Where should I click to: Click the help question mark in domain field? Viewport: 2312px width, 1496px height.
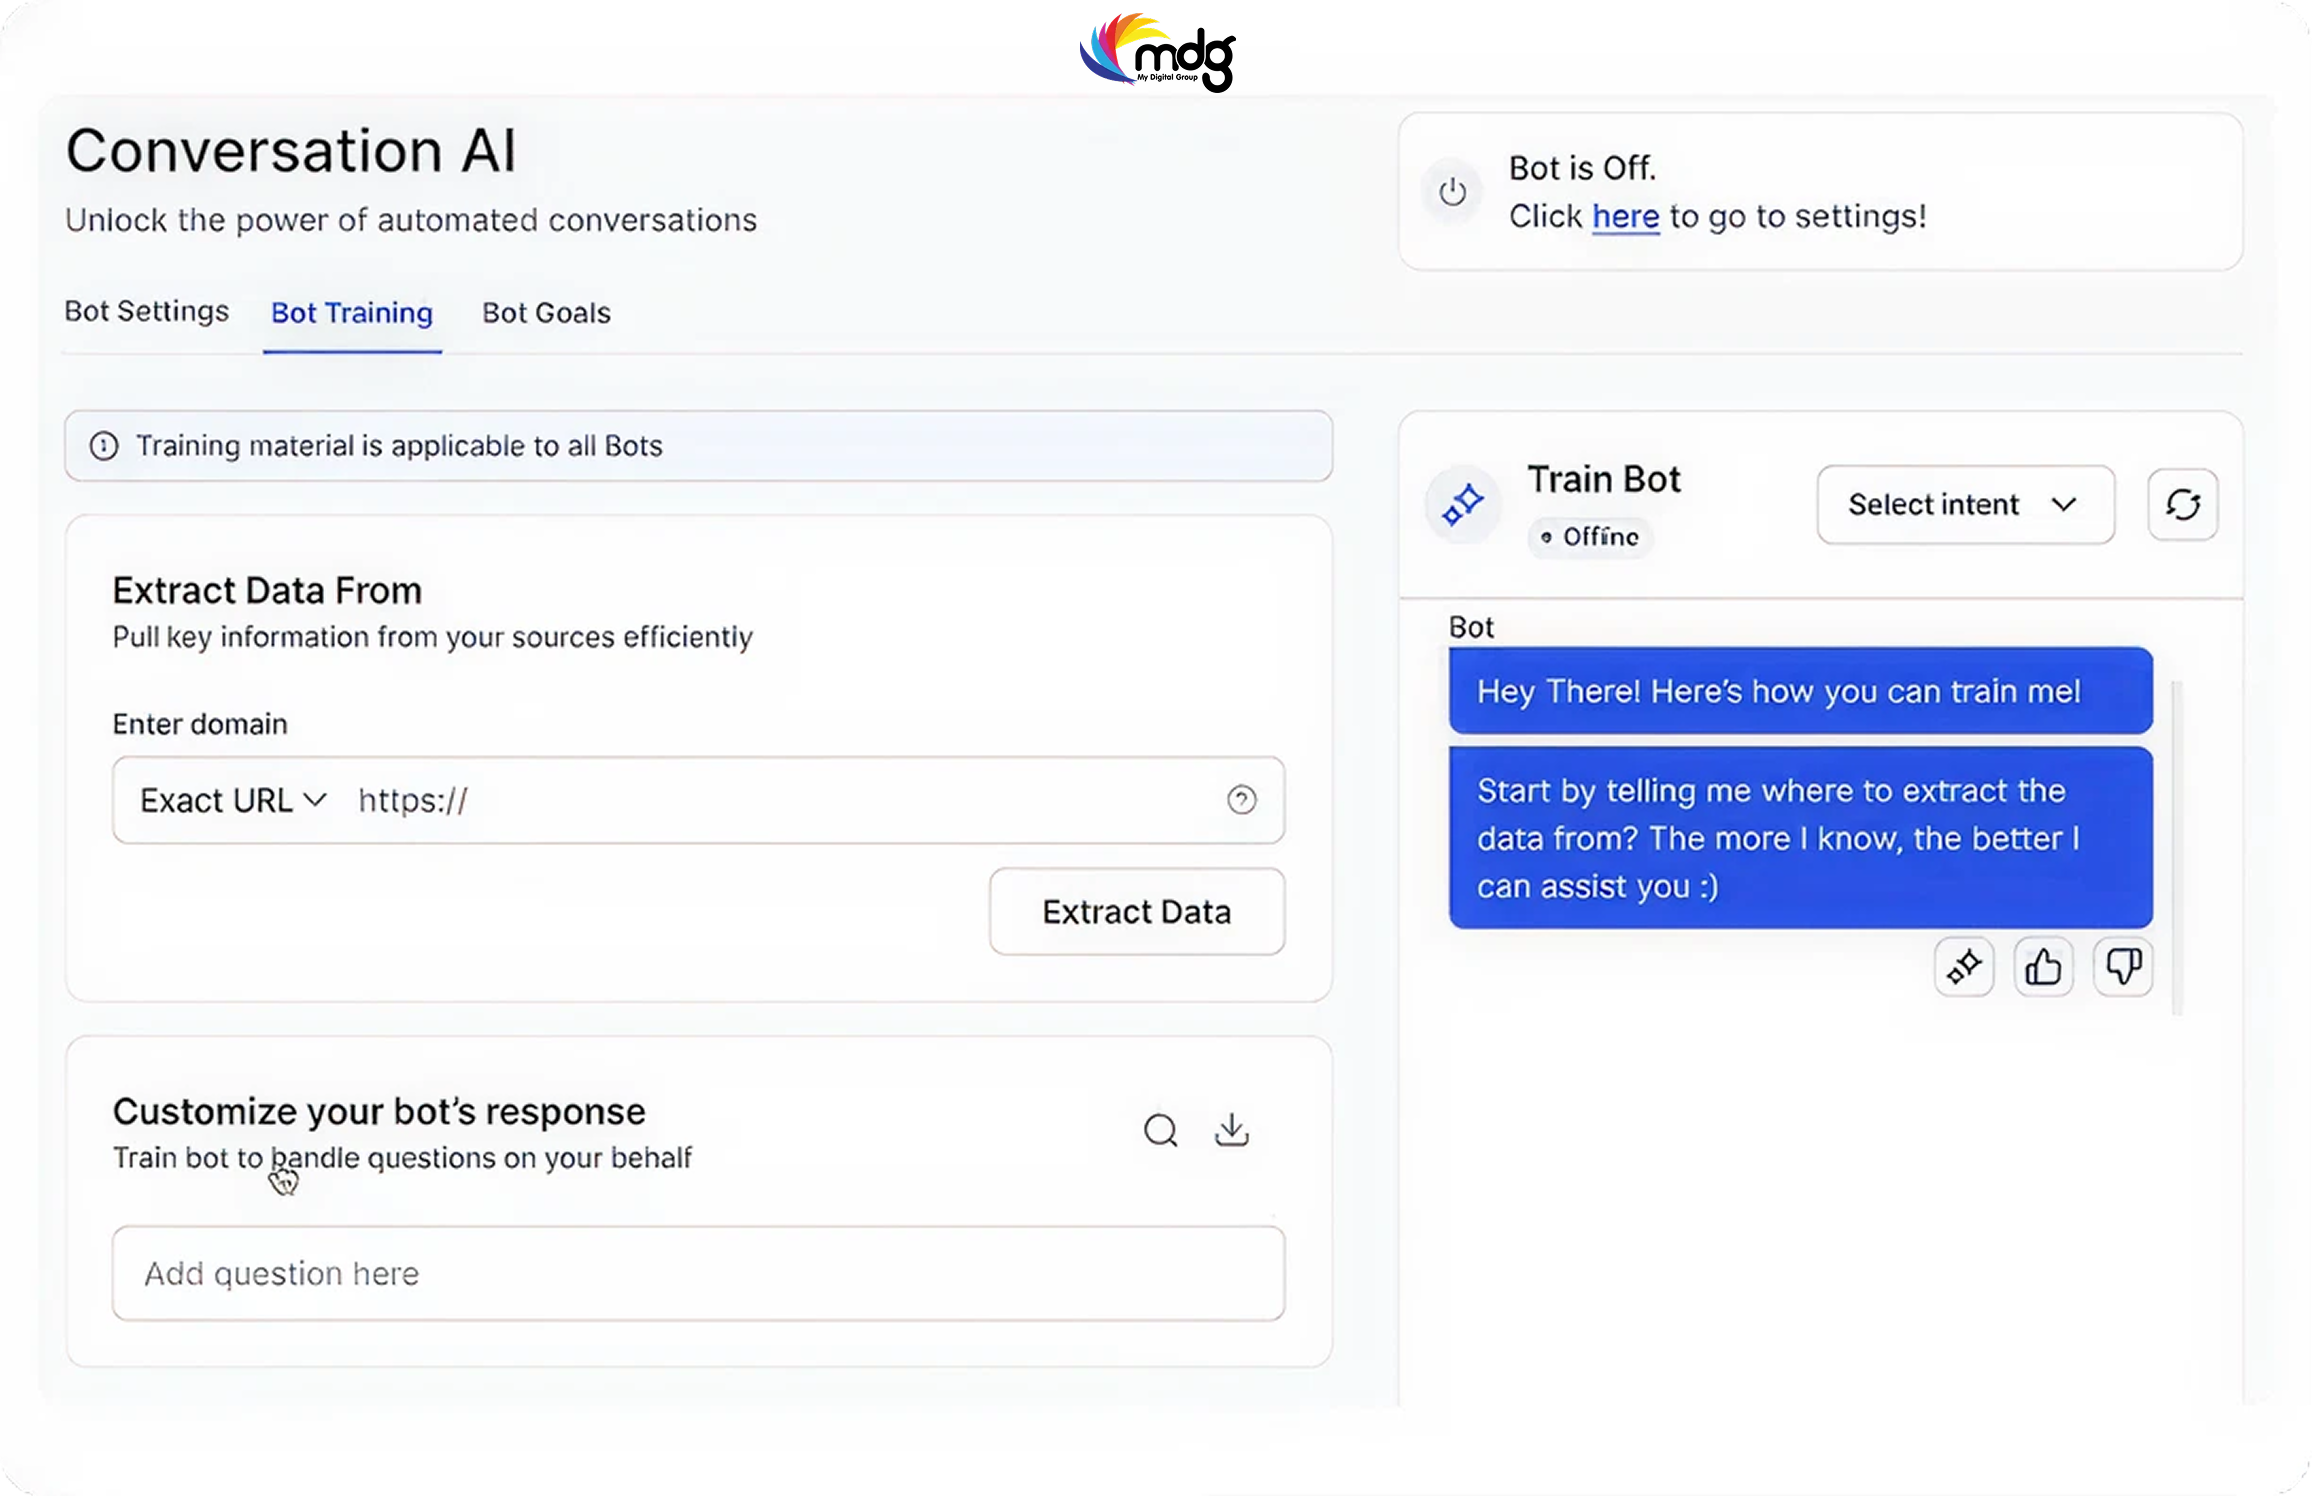point(1241,800)
